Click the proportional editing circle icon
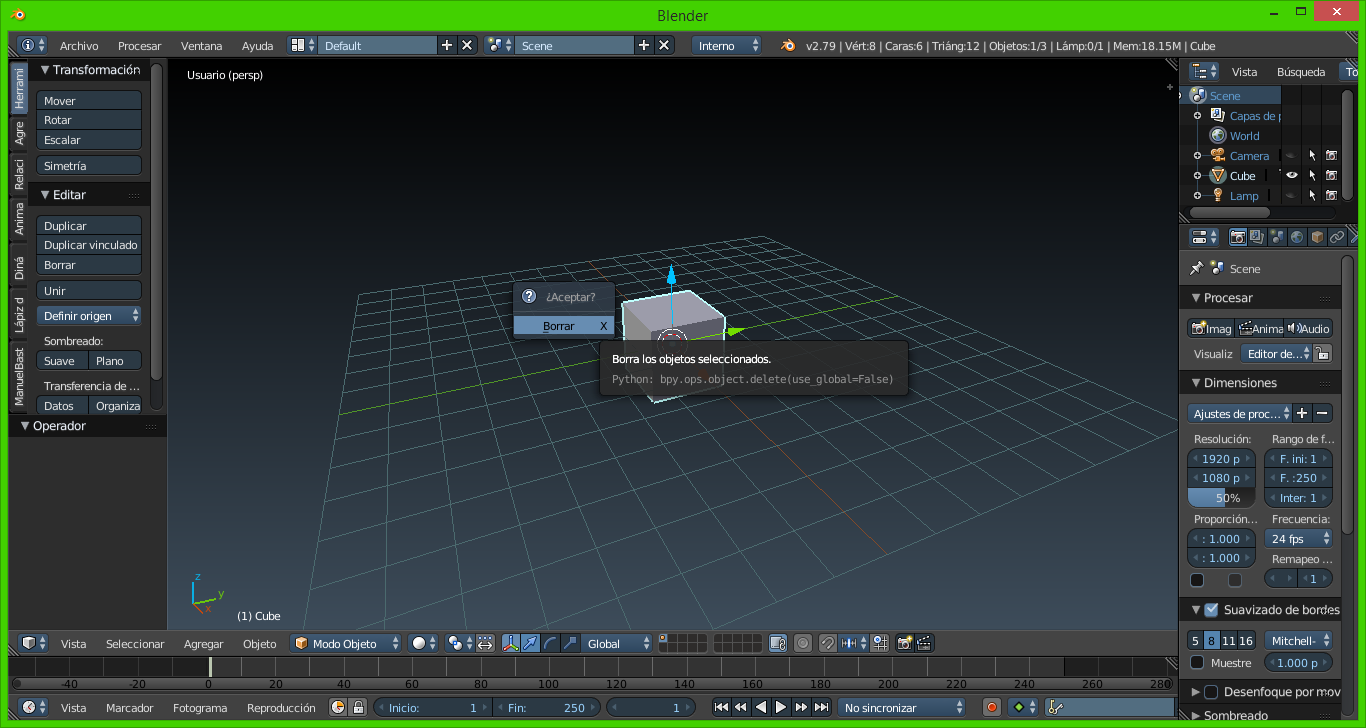The image size is (1366, 728). [803, 644]
